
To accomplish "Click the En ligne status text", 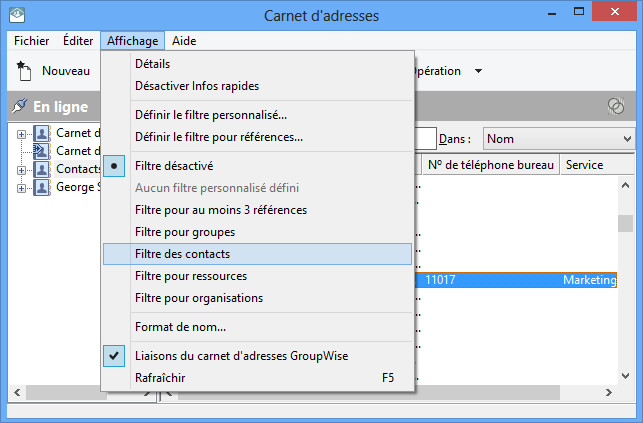I will coord(61,107).
